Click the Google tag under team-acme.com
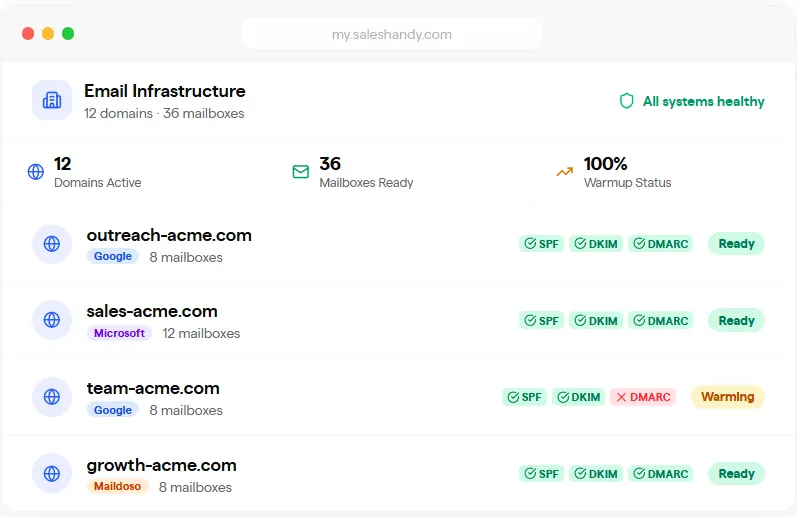 click(x=113, y=410)
